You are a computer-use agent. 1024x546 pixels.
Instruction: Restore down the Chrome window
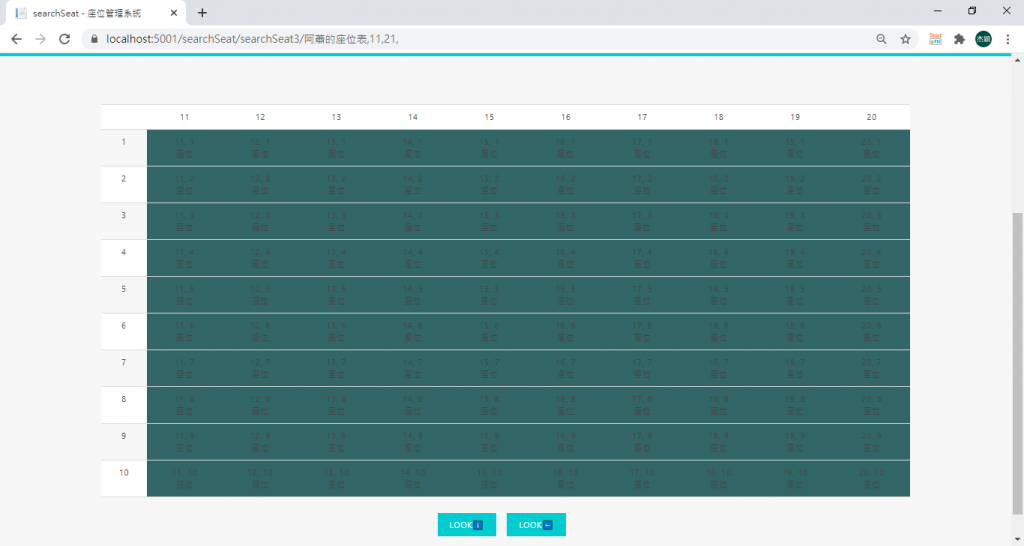(972, 10)
